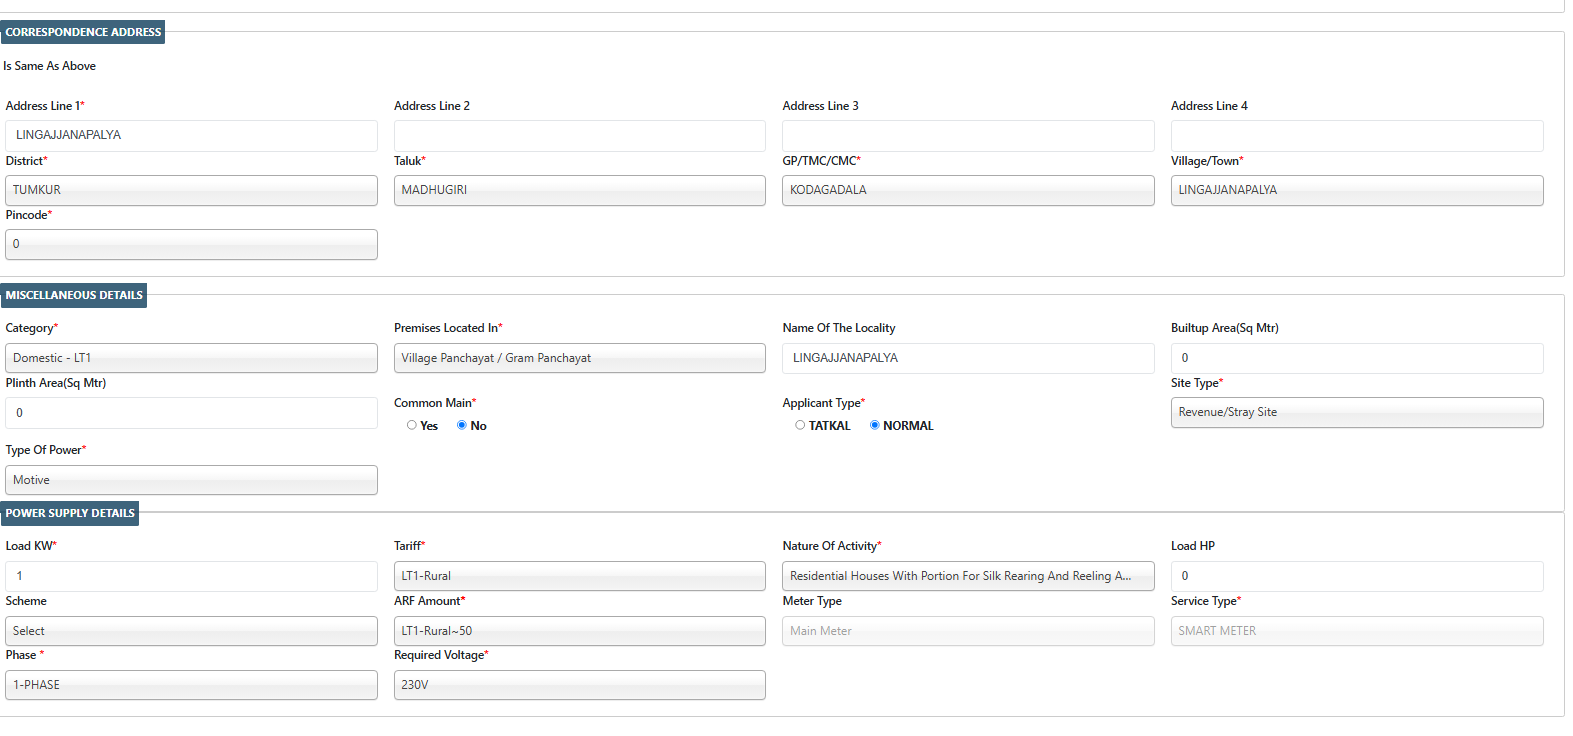Select Yes for Common Main
This screenshot has height=736, width=1573.
click(412, 425)
